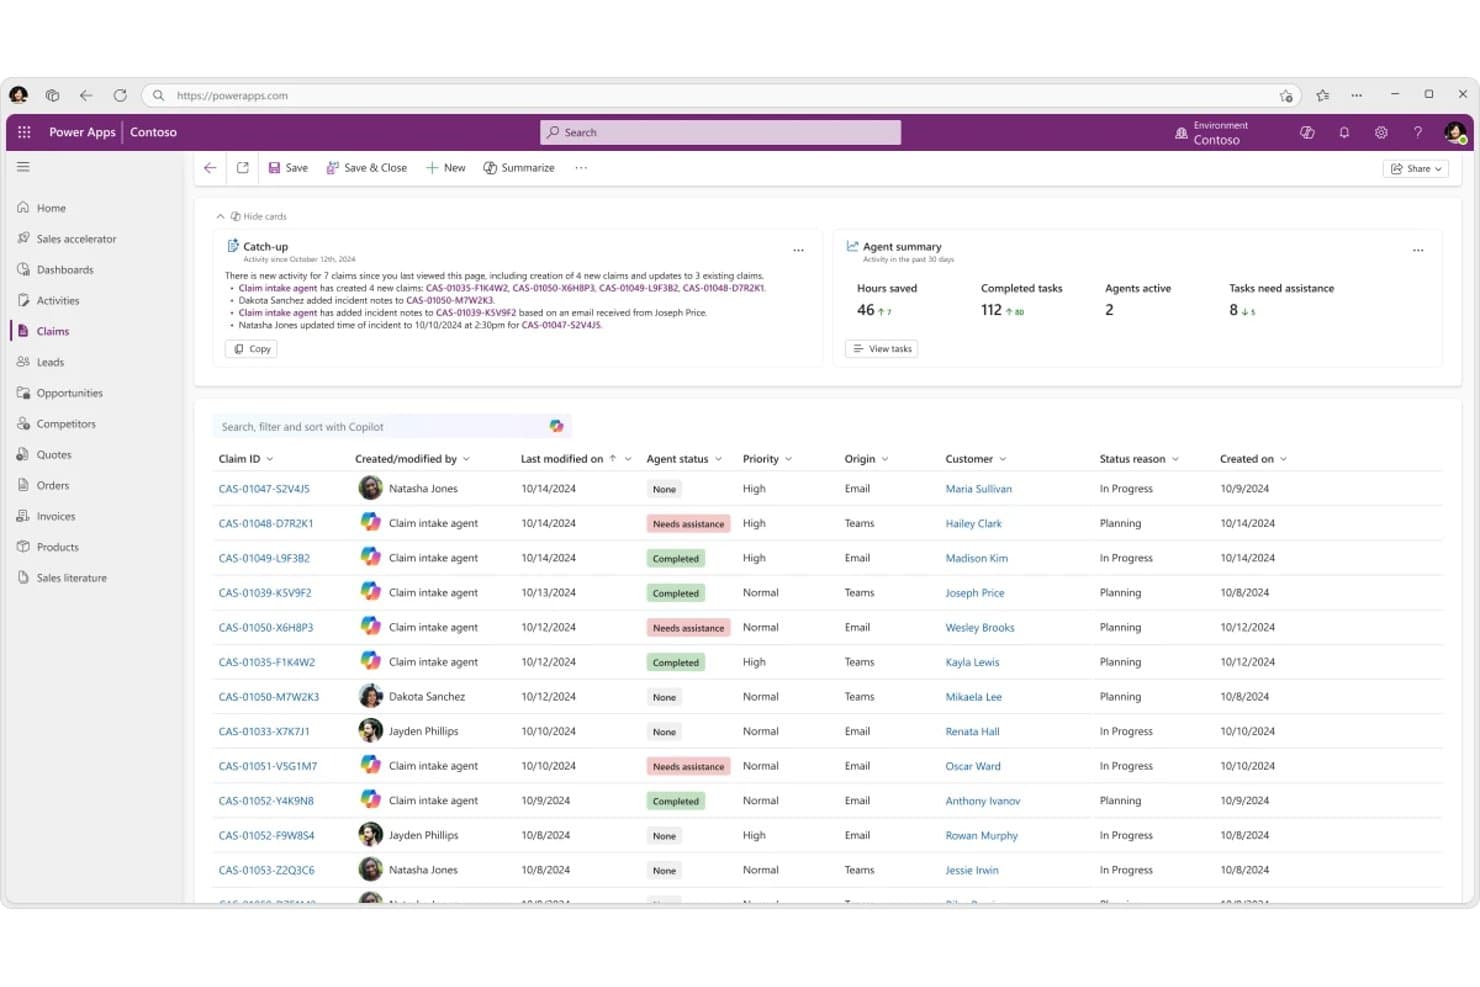
Task: Open browser favorites star icon
Action: tap(1323, 95)
